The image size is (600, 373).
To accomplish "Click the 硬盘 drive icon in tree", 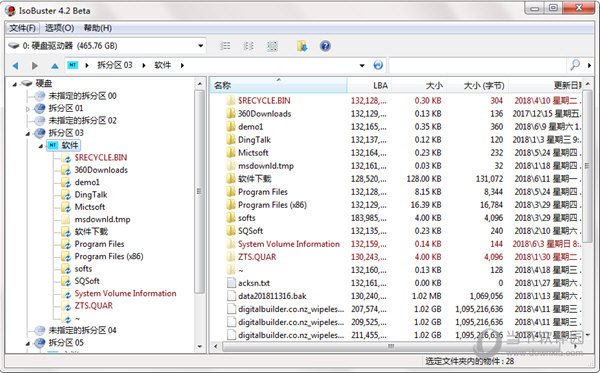I will pyautogui.click(x=26, y=83).
